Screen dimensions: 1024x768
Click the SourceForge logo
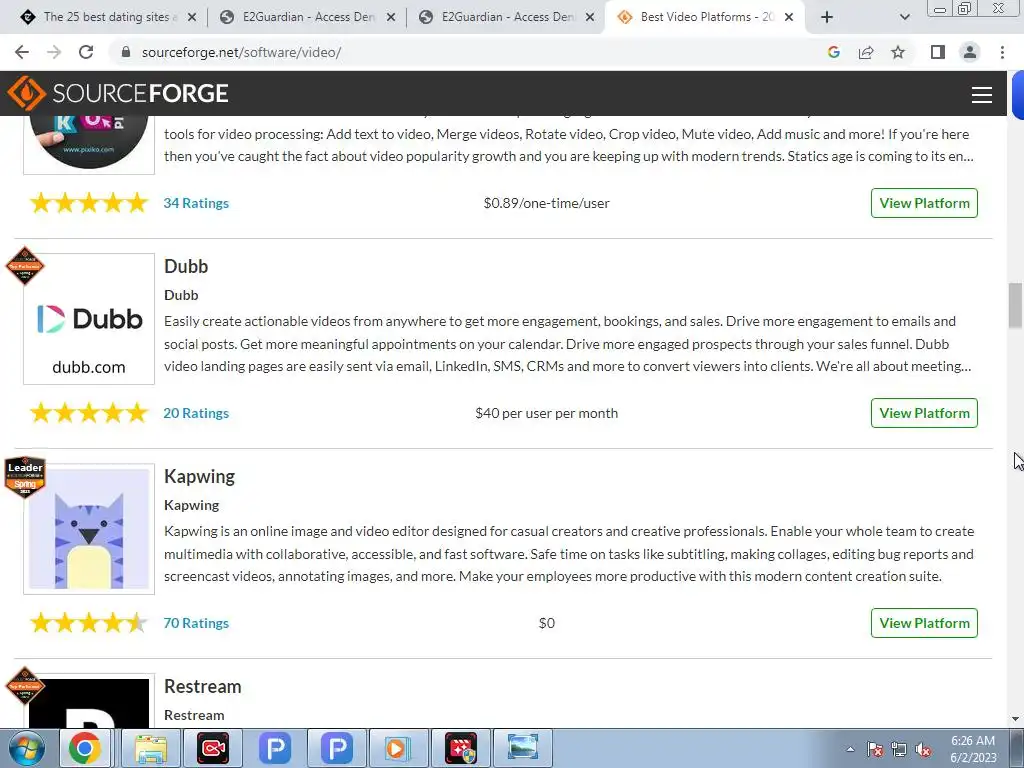pyautogui.click(x=118, y=93)
